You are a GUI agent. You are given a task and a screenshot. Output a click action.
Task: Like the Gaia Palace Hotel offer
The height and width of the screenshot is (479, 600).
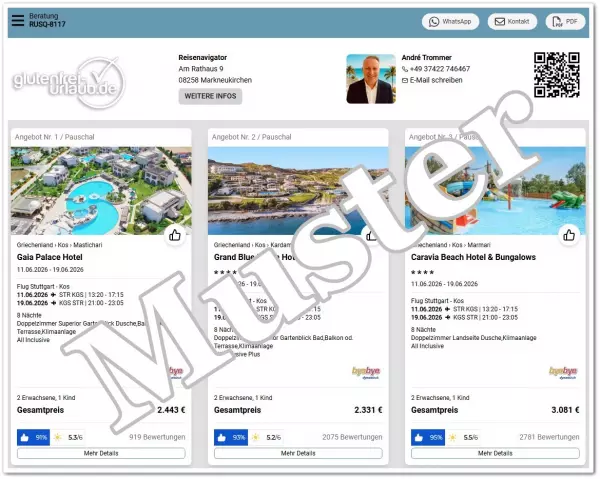click(175, 235)
